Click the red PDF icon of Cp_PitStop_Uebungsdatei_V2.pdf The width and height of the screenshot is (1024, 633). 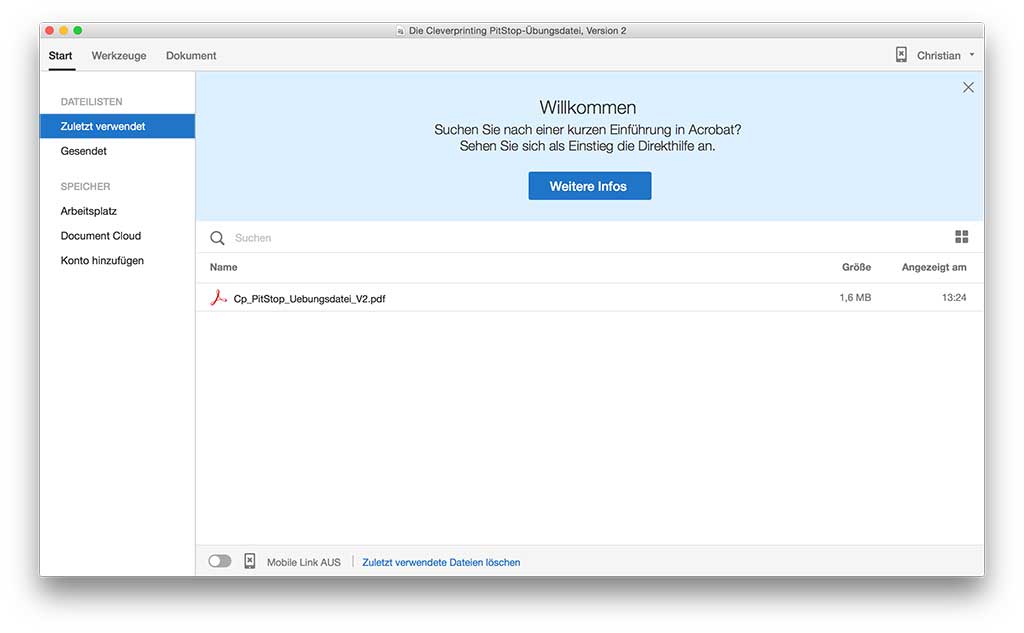coord(218,298)
